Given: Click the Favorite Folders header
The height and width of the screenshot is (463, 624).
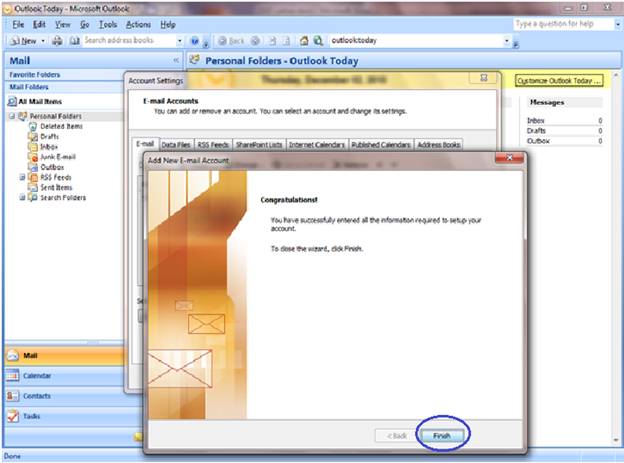Looking at the screenshot, I should tap(66, 74).
